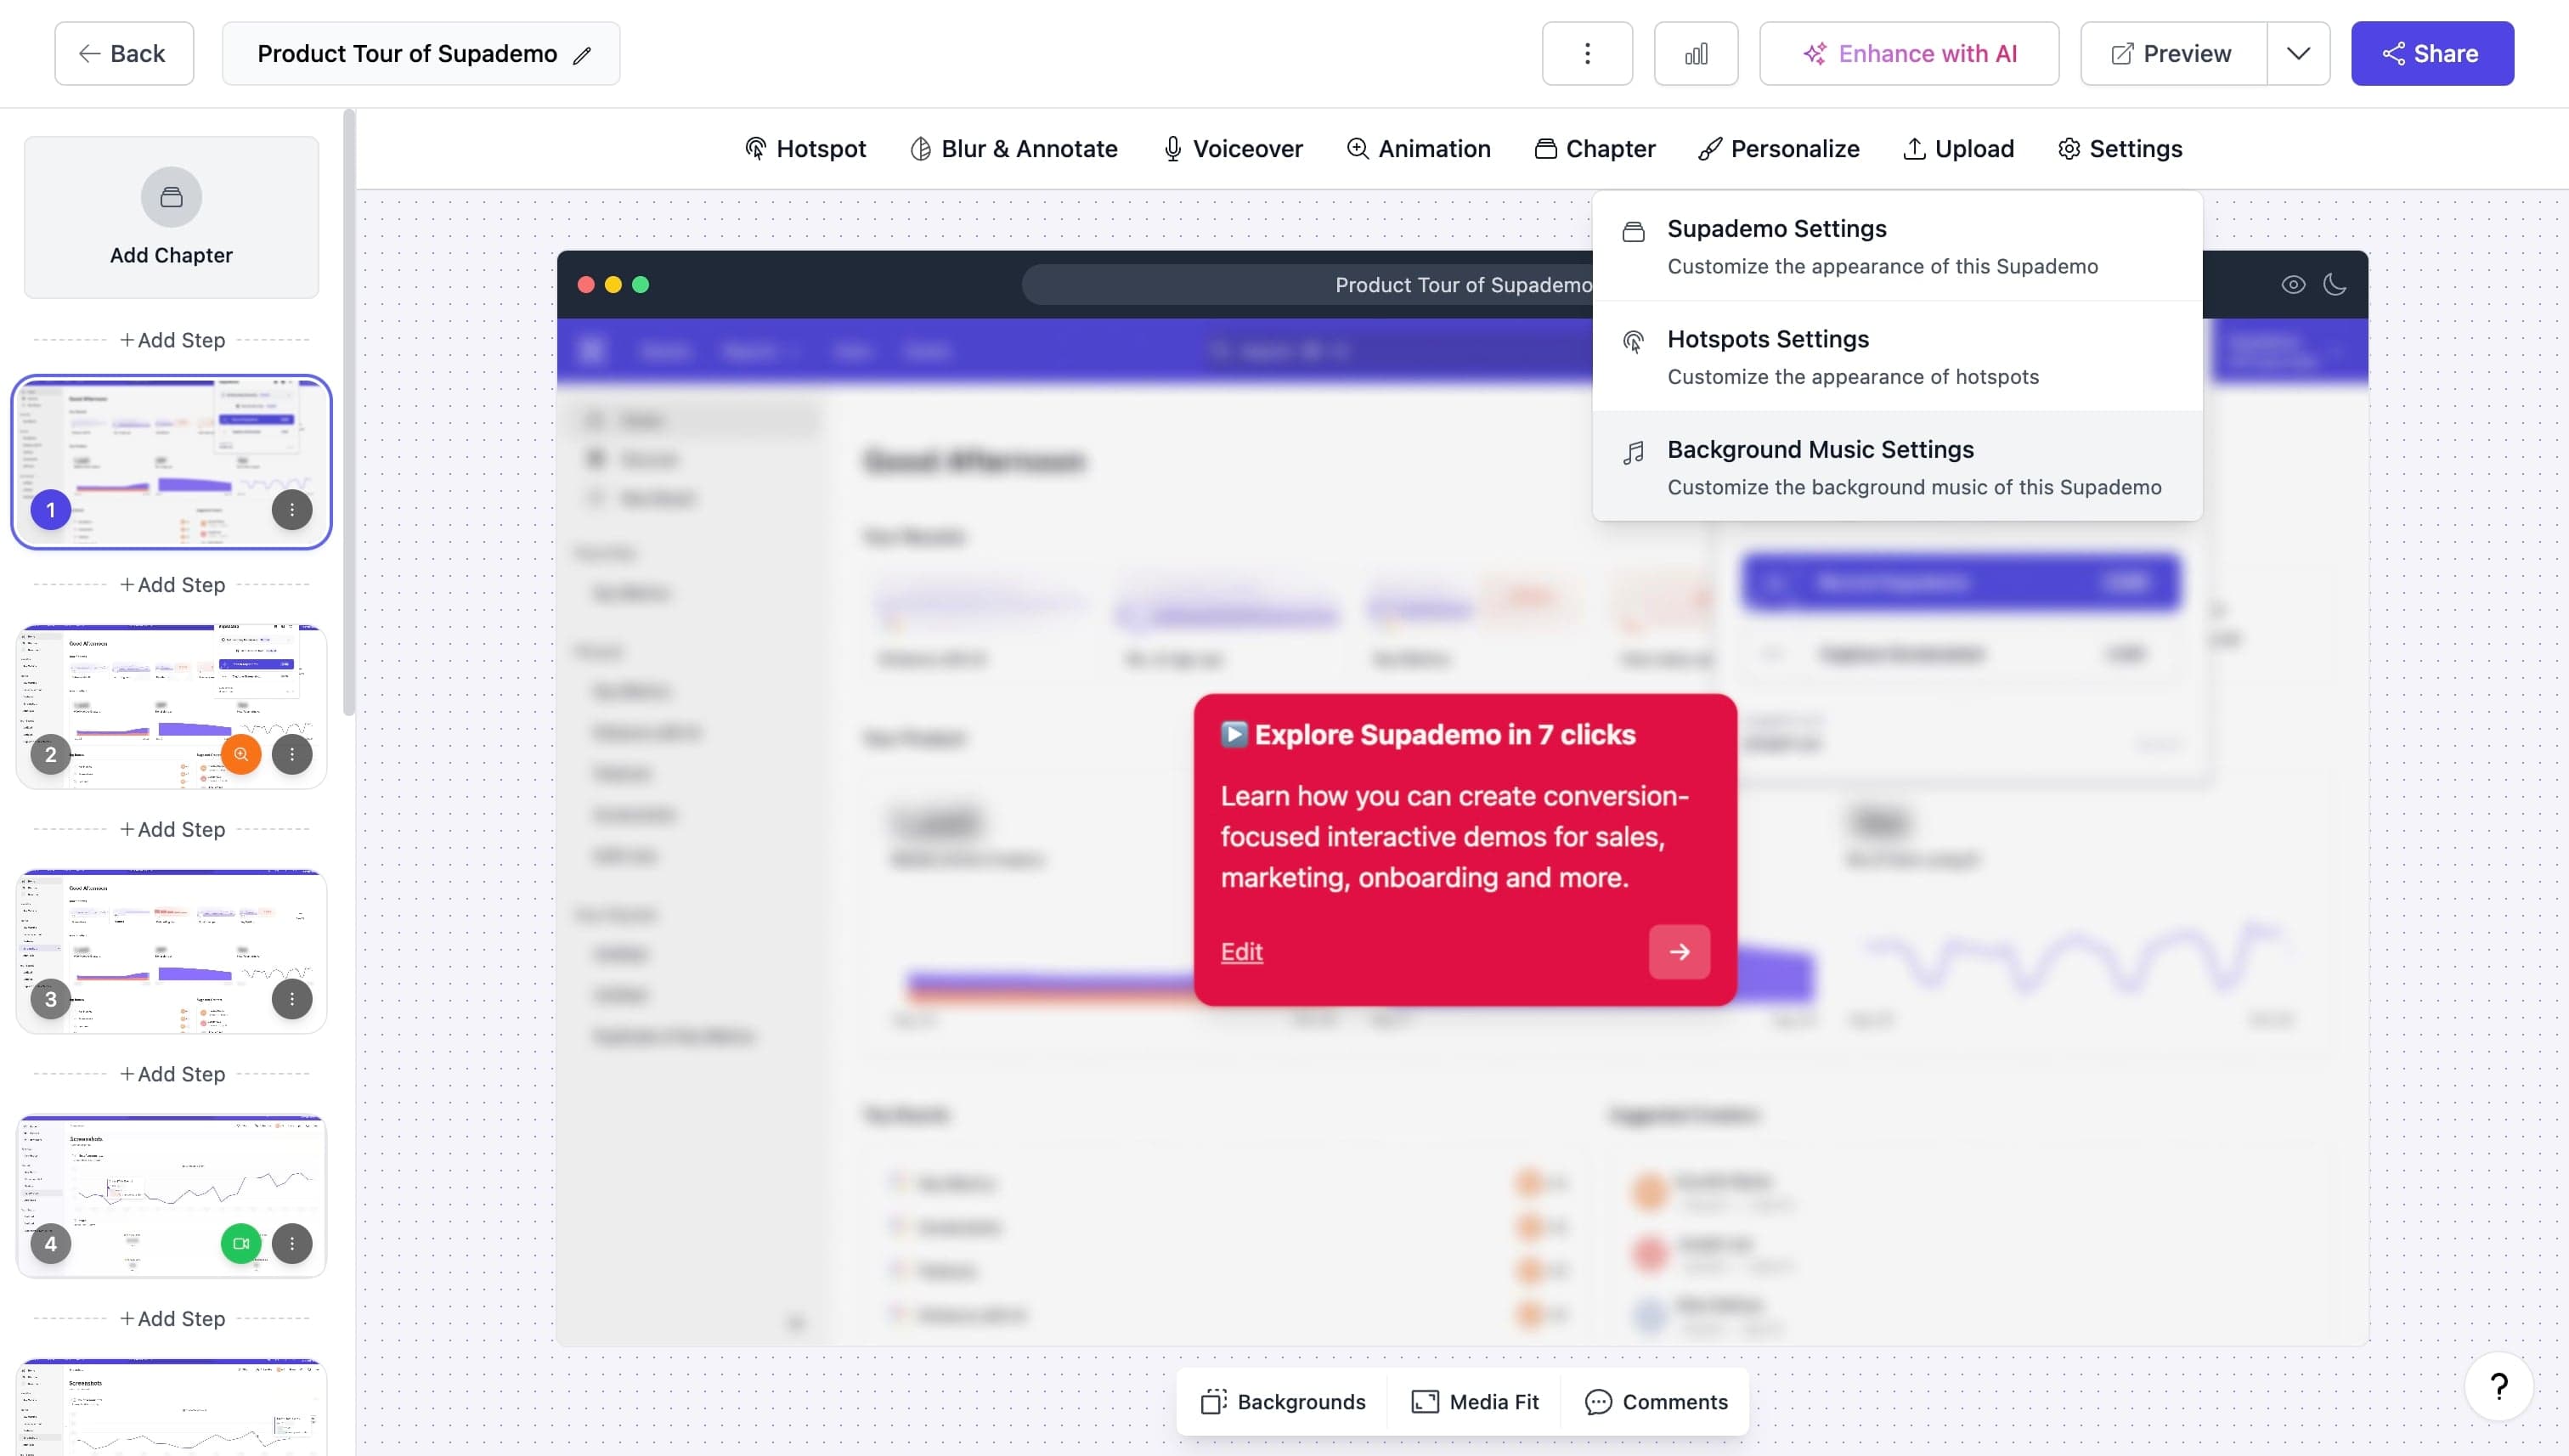The image size is (2569, 1456).
Task: Select the step 3 thumbnail
Action: 171,952
